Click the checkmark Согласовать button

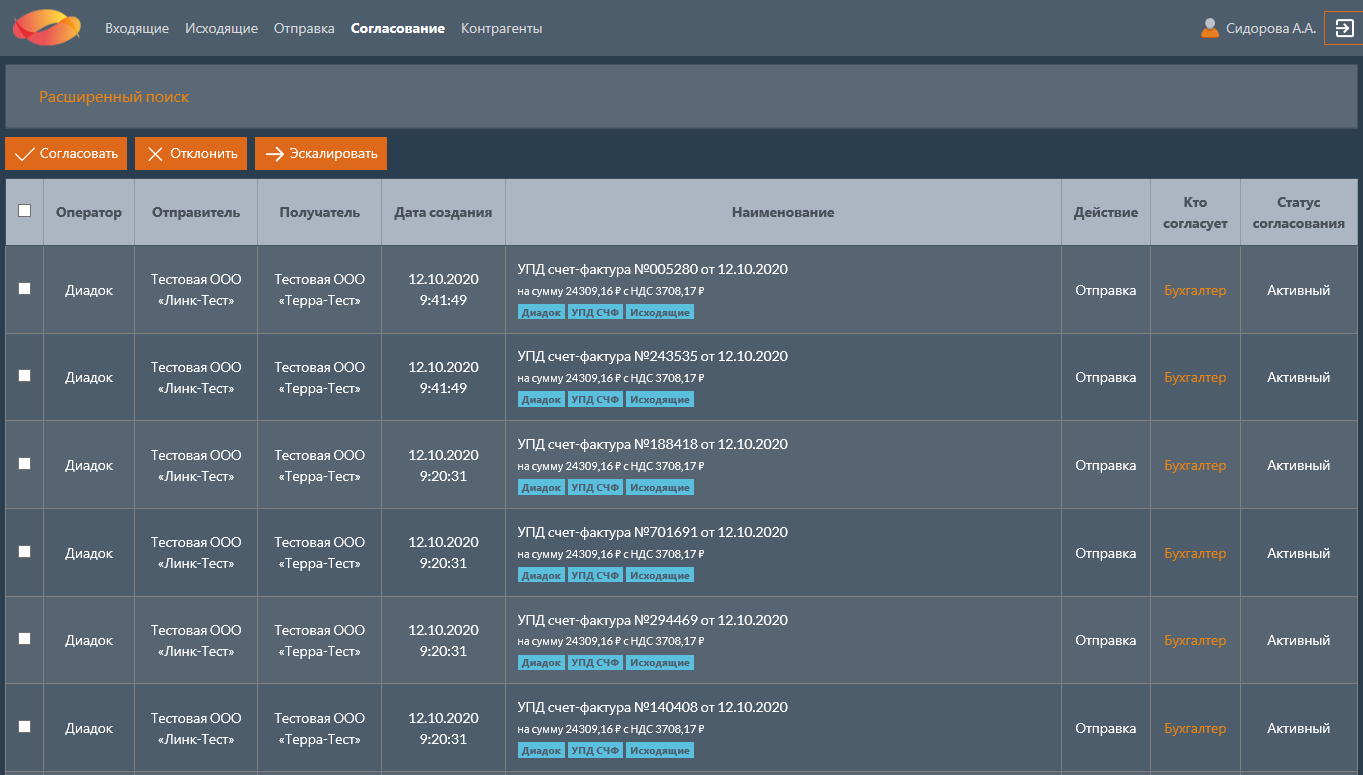(x=66, y=154)
